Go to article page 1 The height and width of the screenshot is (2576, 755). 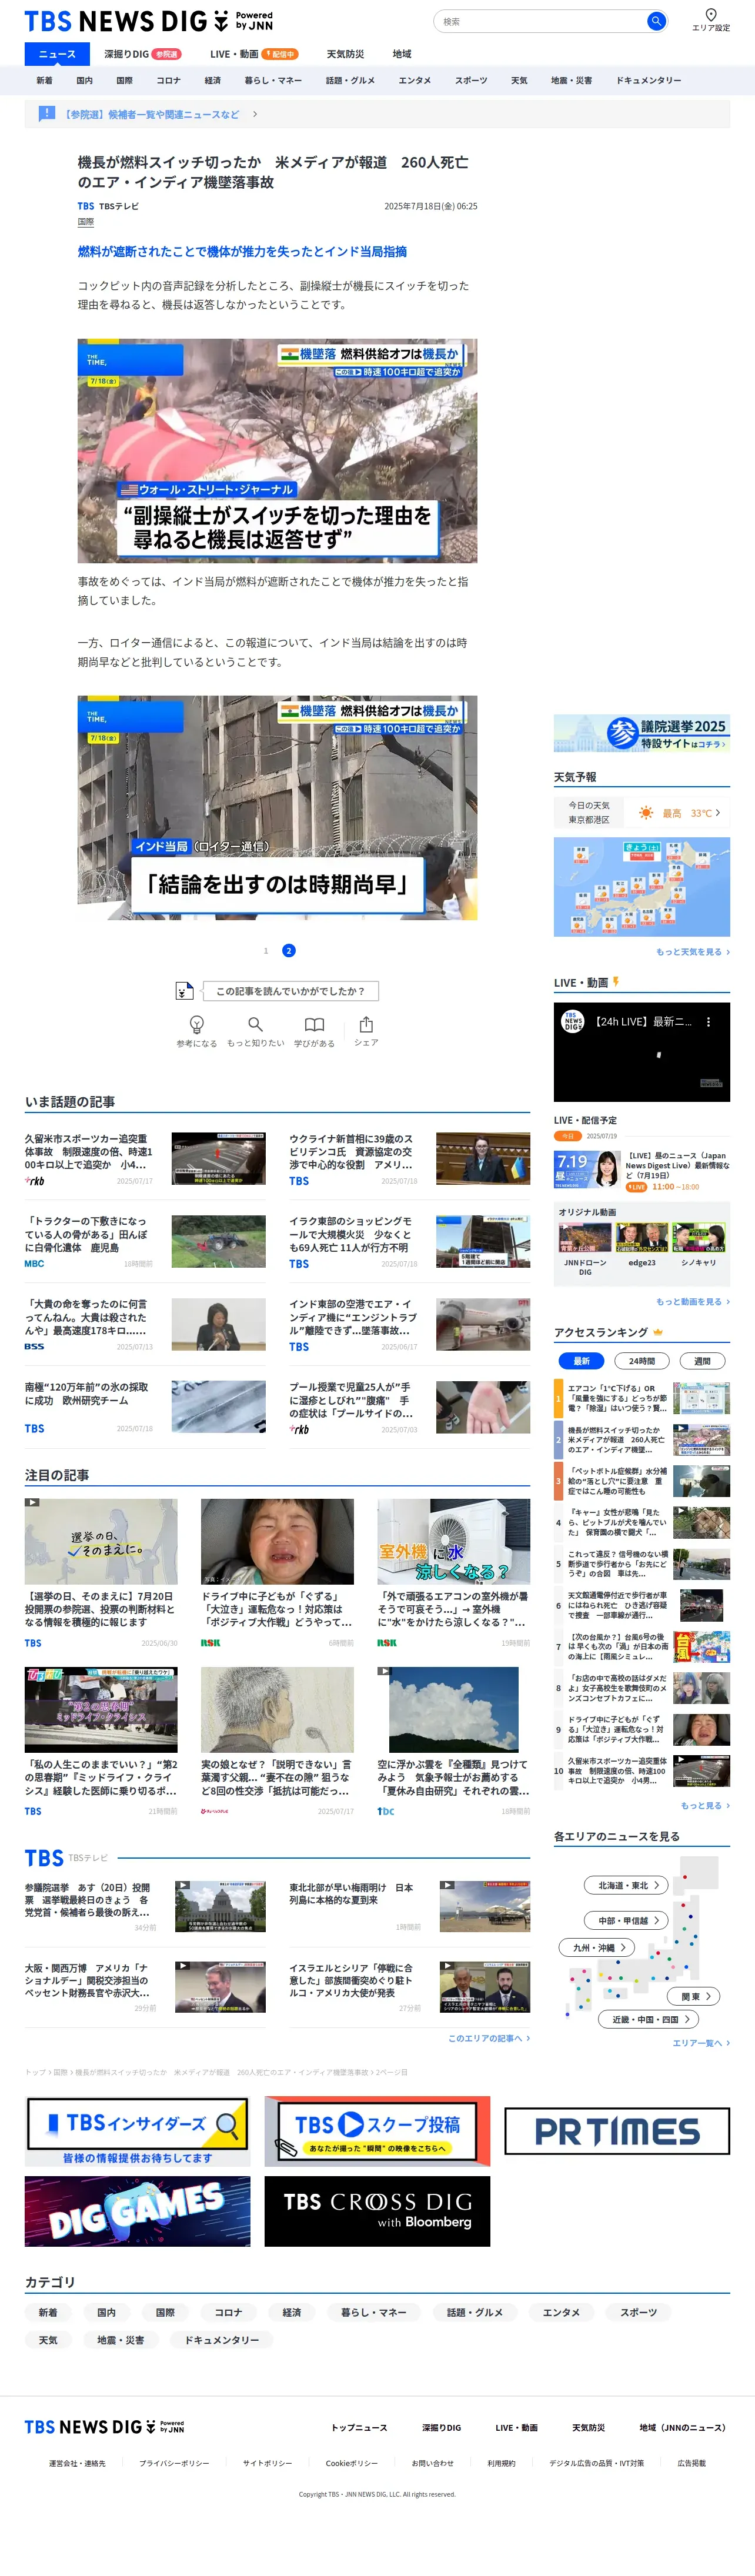[266, 950]
